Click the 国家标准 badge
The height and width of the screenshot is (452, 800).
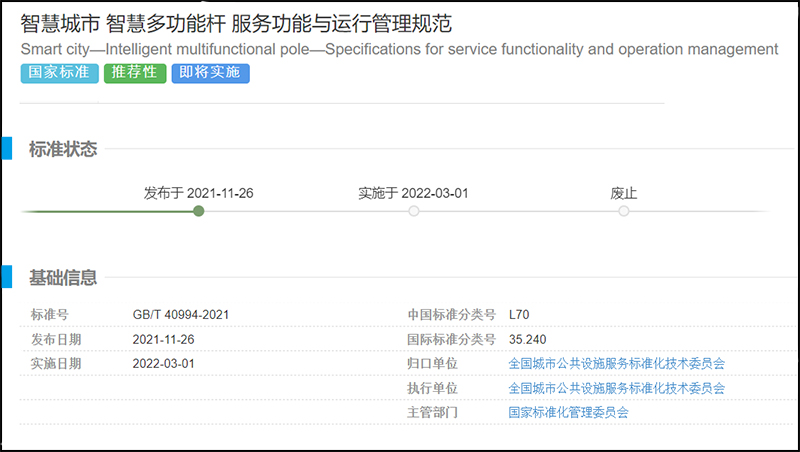[59, 73]
